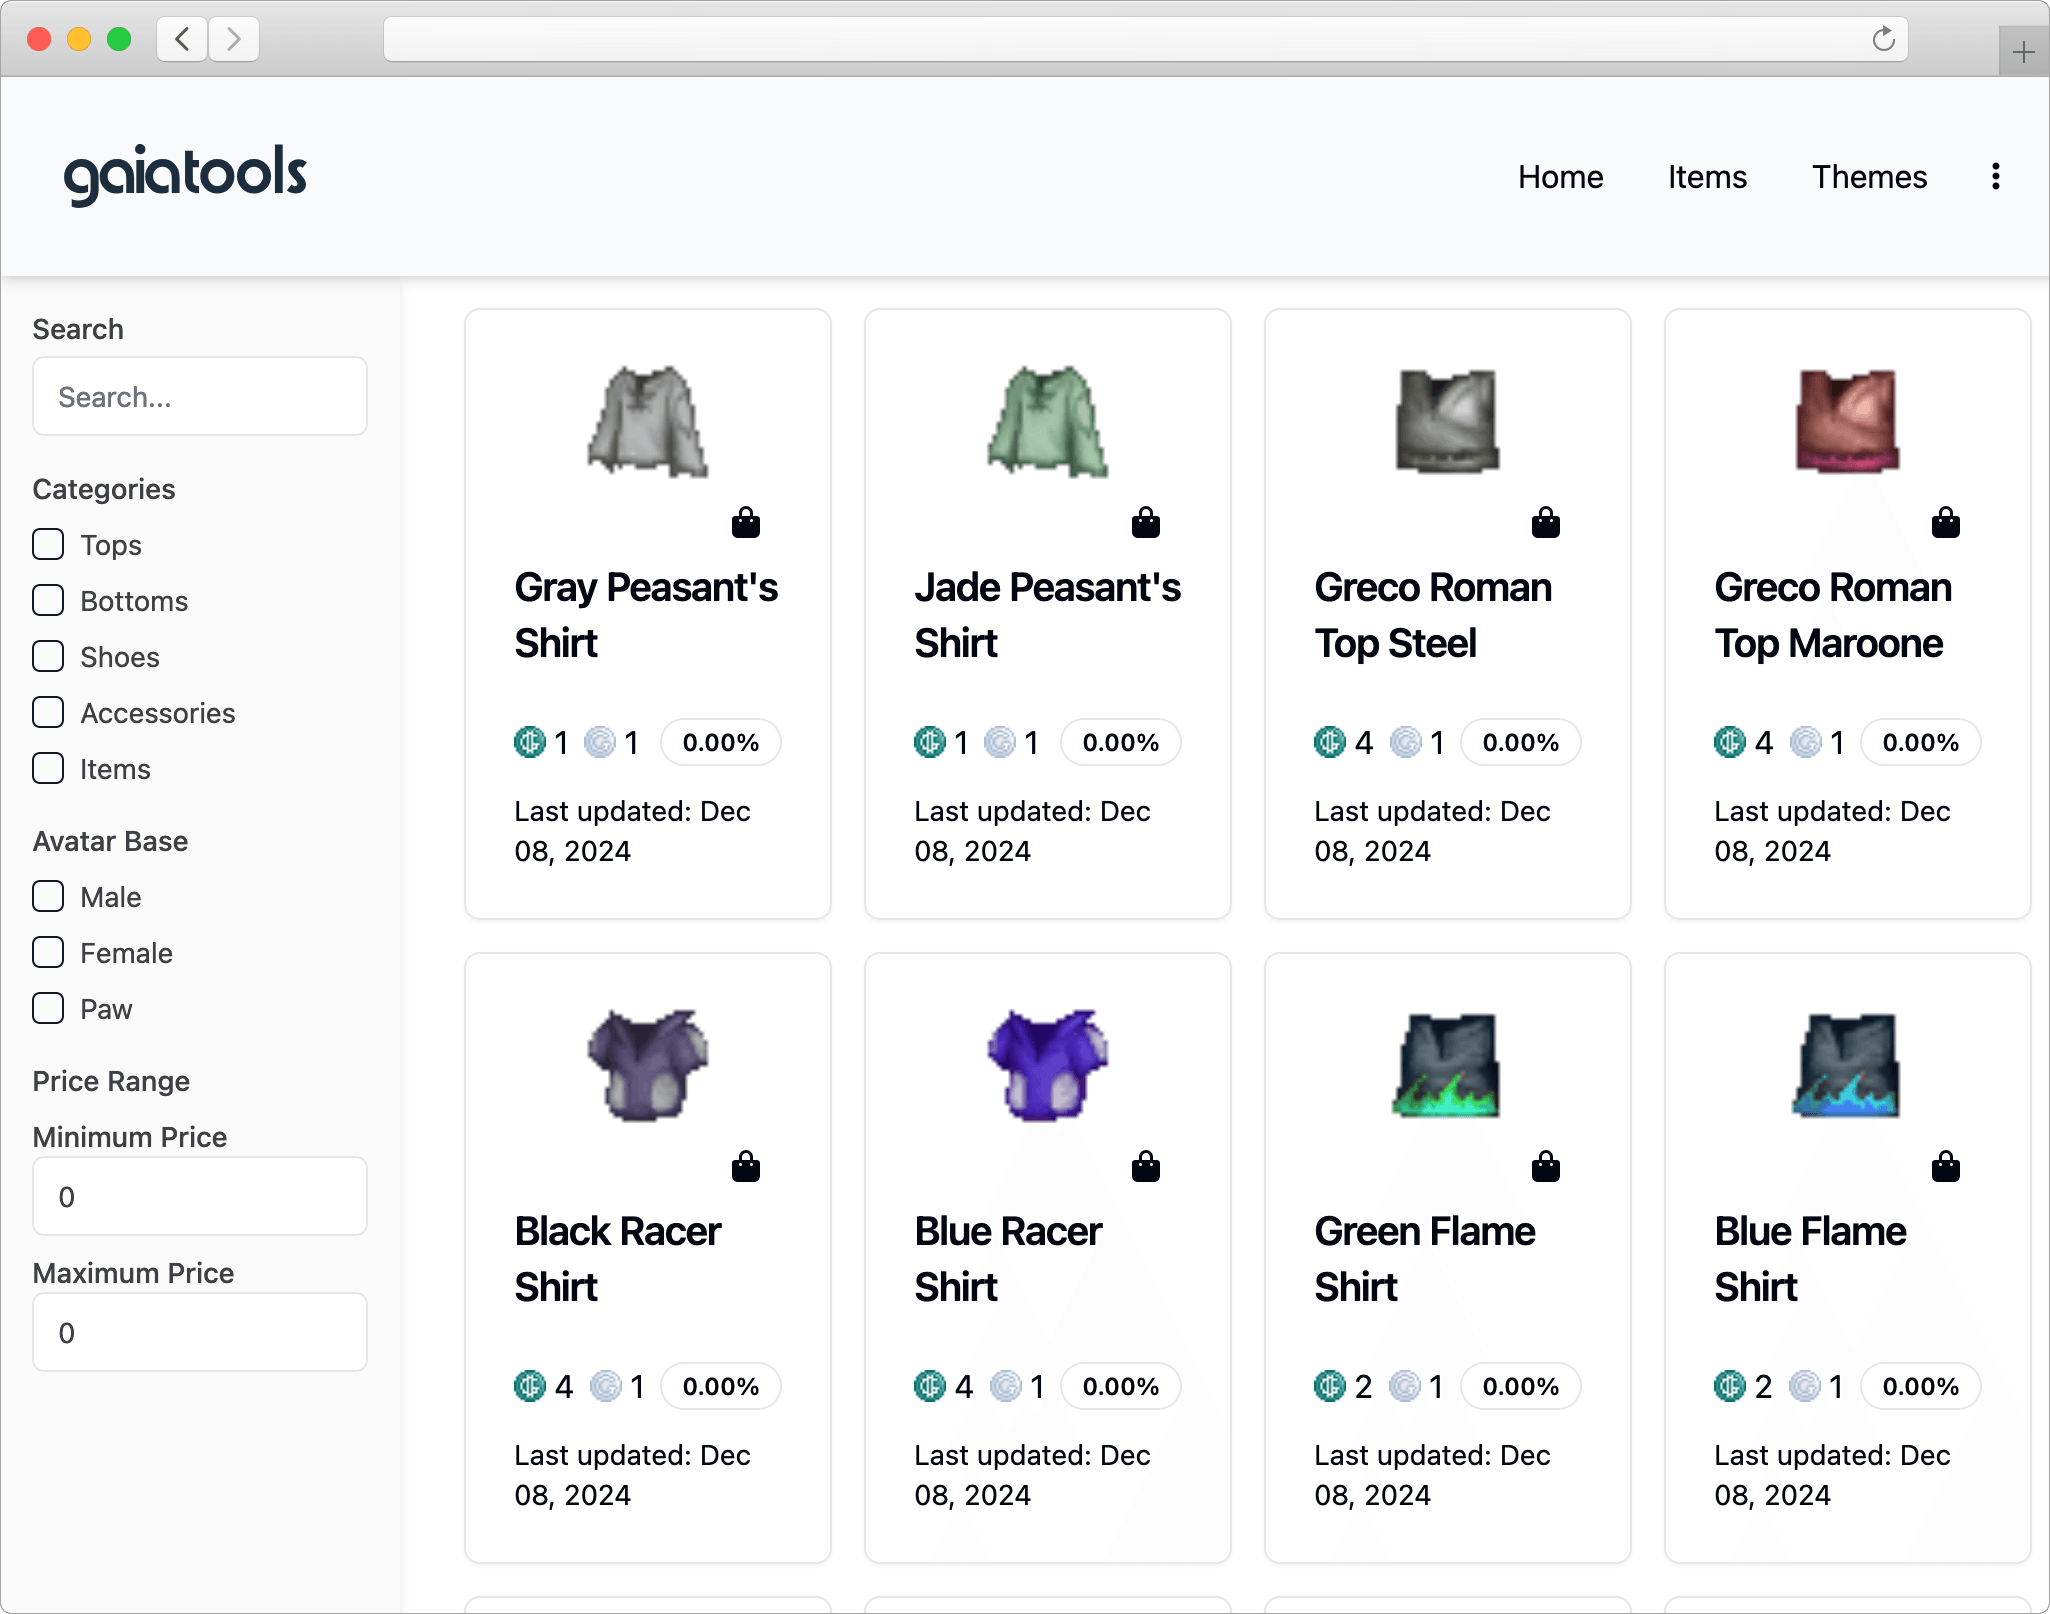2050x1614 pixels.
Task: Click the gaiatools logo
Action: tap(186, 172)
